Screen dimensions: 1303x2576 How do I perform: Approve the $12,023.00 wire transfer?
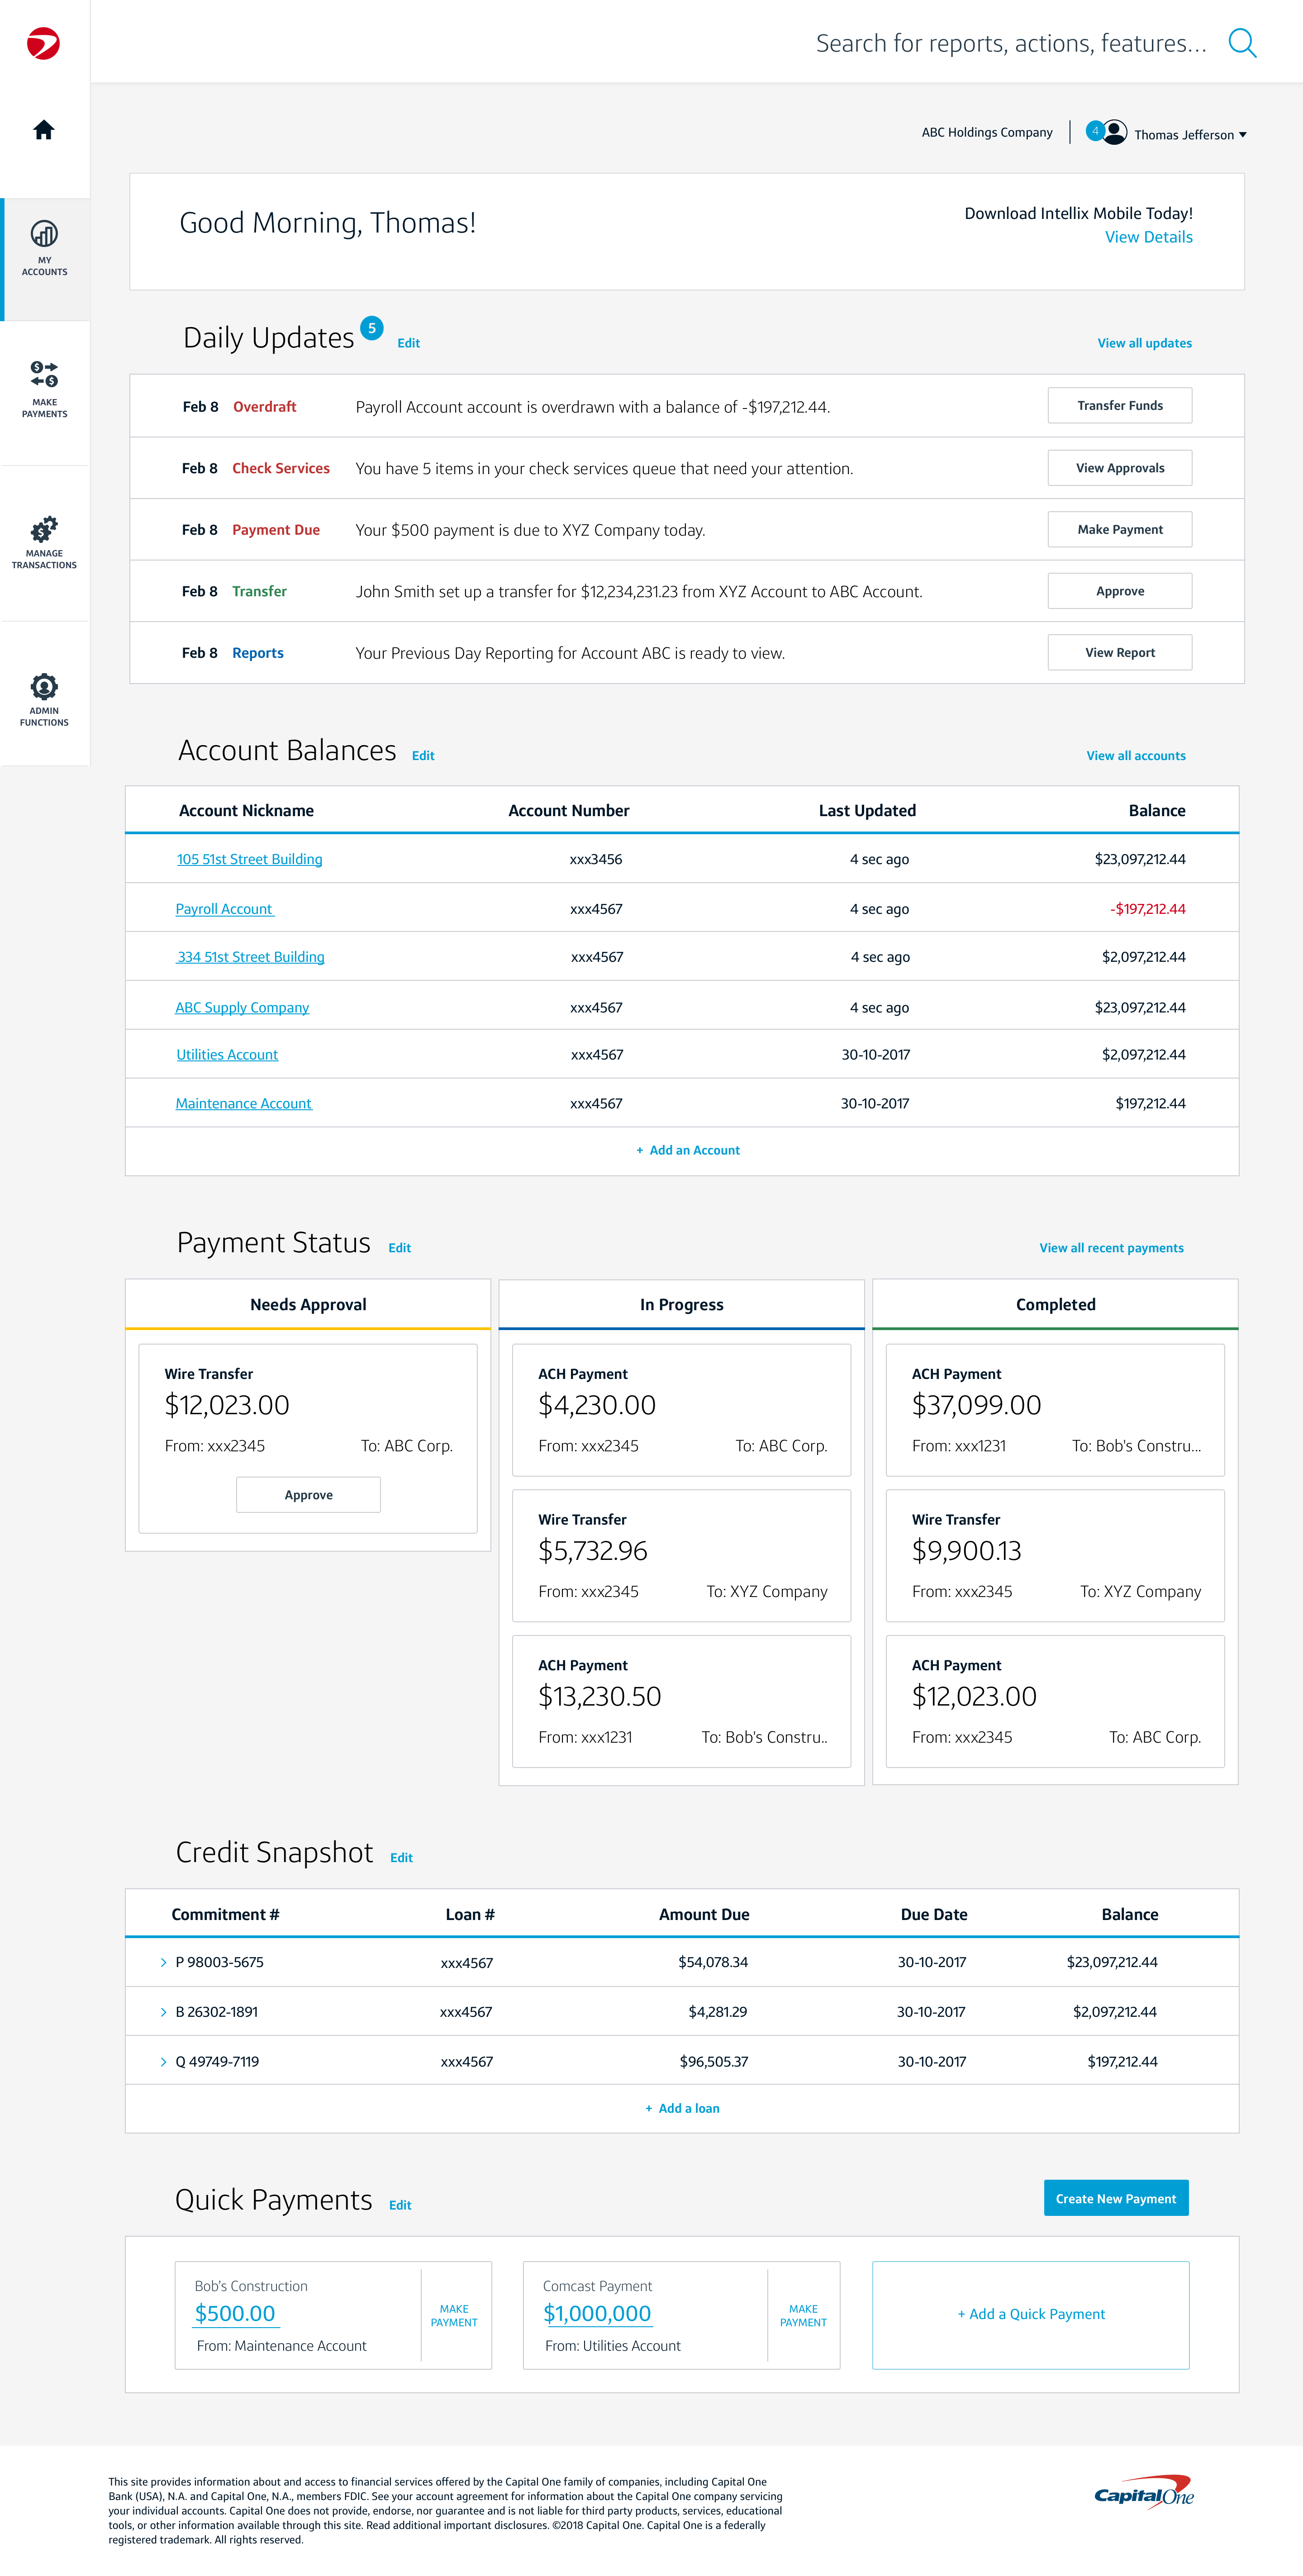click(308, 1495)
